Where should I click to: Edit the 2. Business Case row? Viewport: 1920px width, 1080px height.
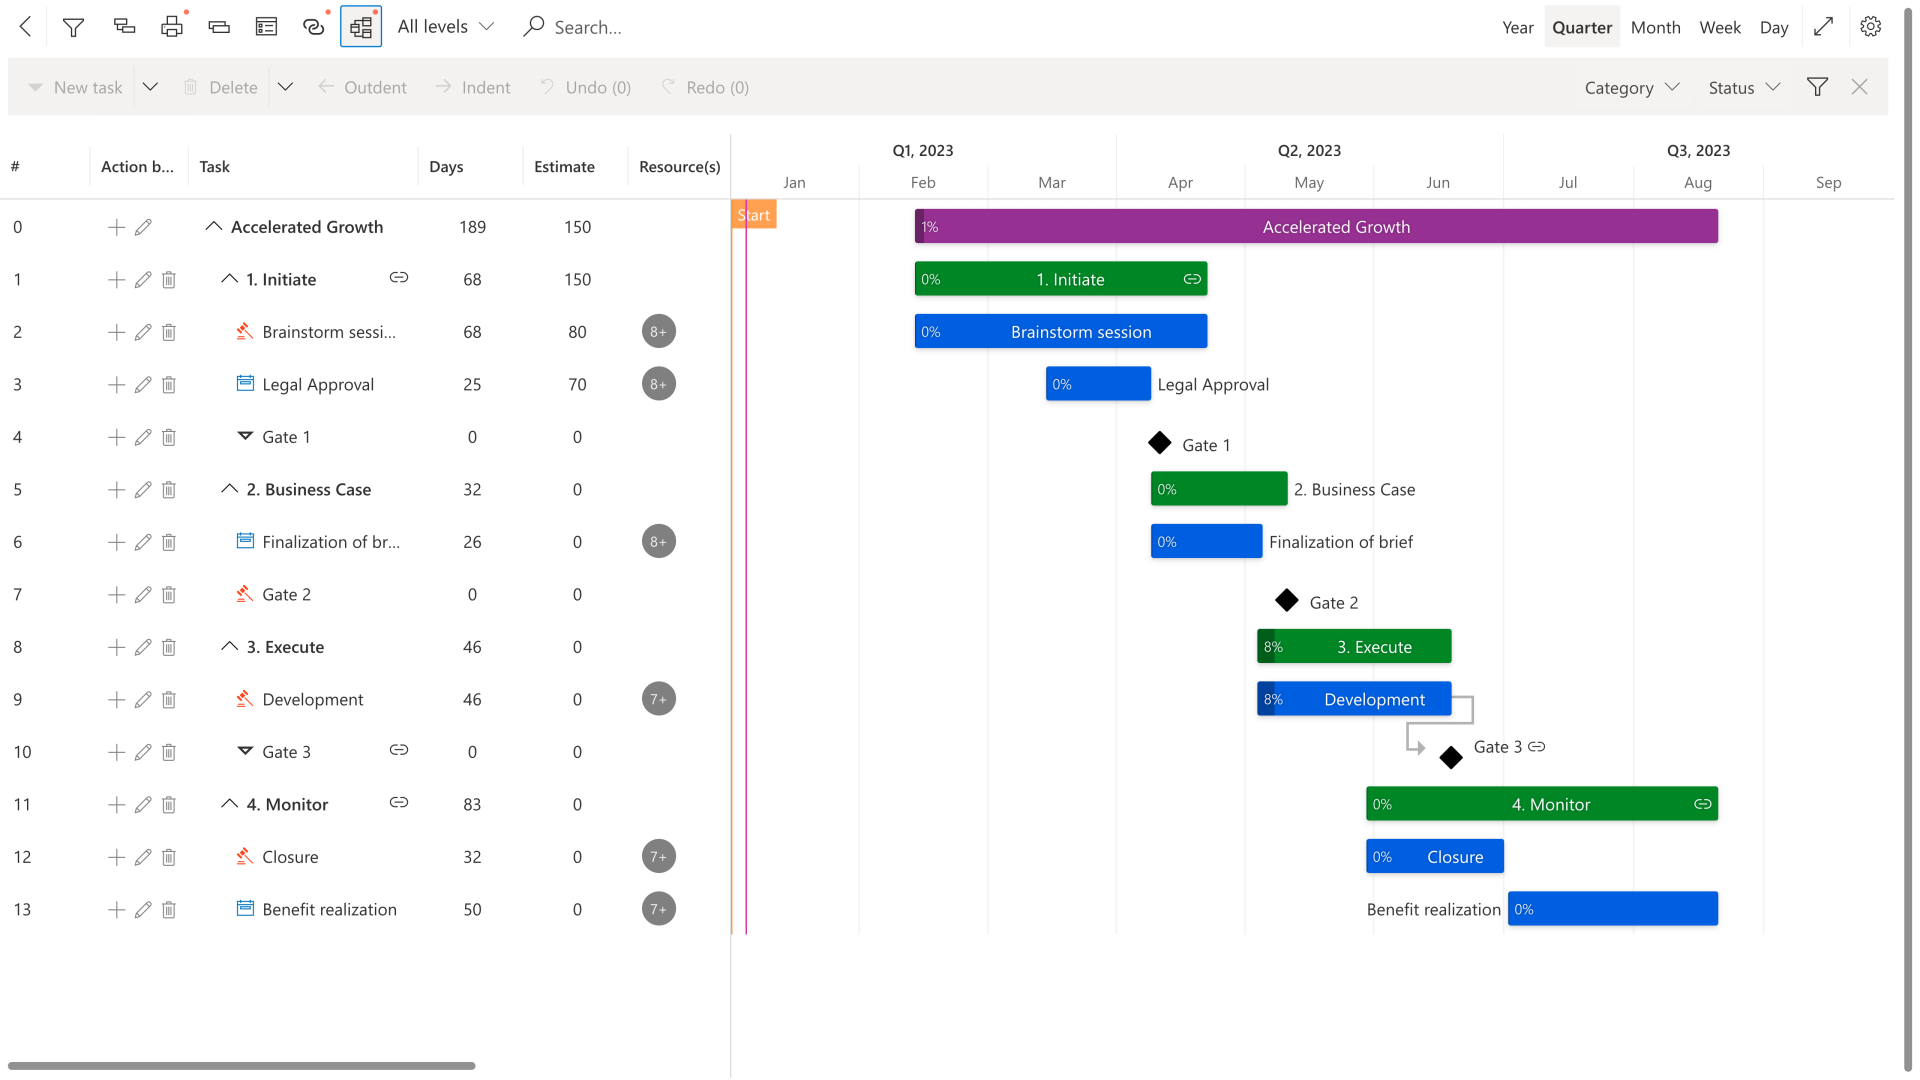pyautogui.click(x=143, y=490)
